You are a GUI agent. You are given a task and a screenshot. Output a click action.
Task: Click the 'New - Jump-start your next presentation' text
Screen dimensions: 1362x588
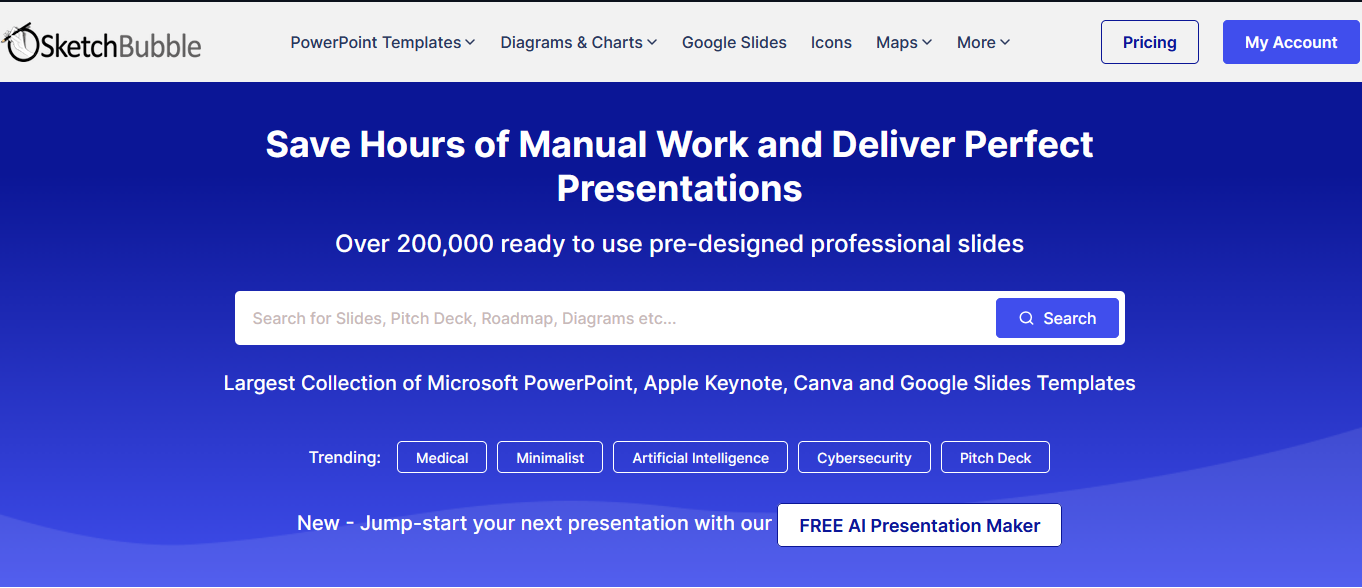[534, 523]
